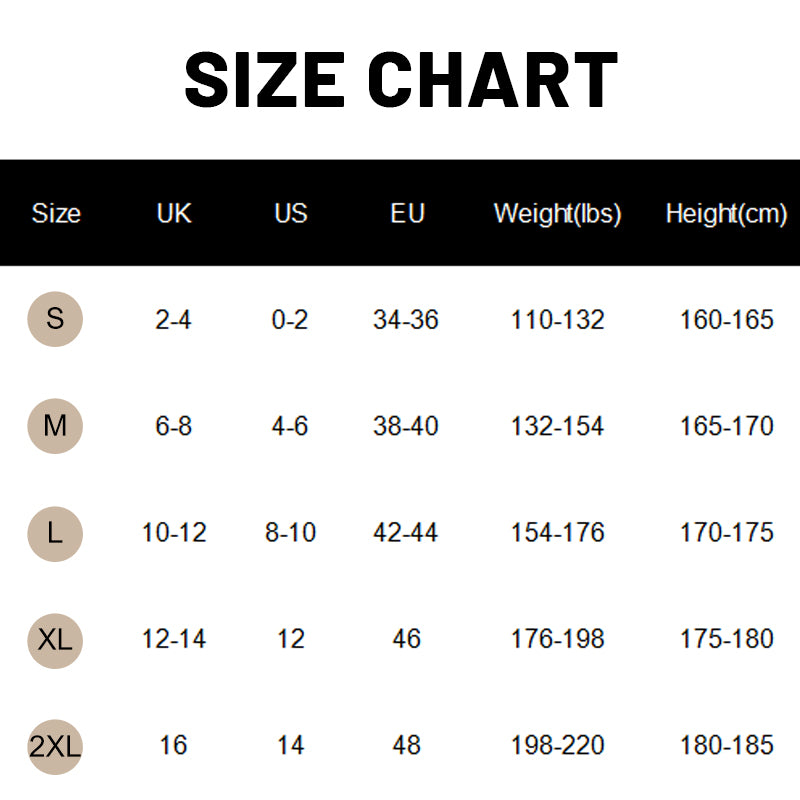Select the M size circle badge

coord(55,426)
